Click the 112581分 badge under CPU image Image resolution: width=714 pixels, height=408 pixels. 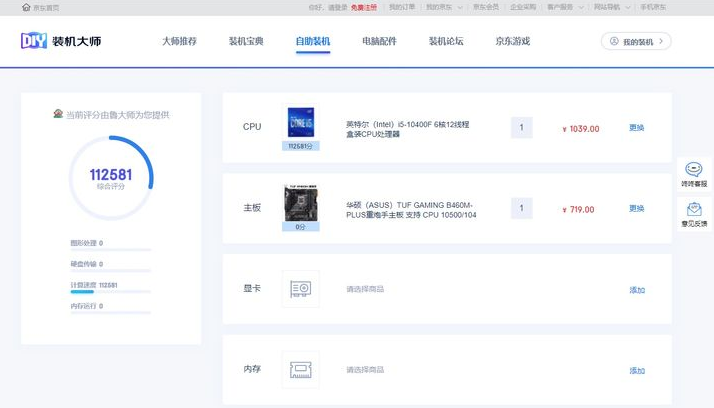coord(301,146)
